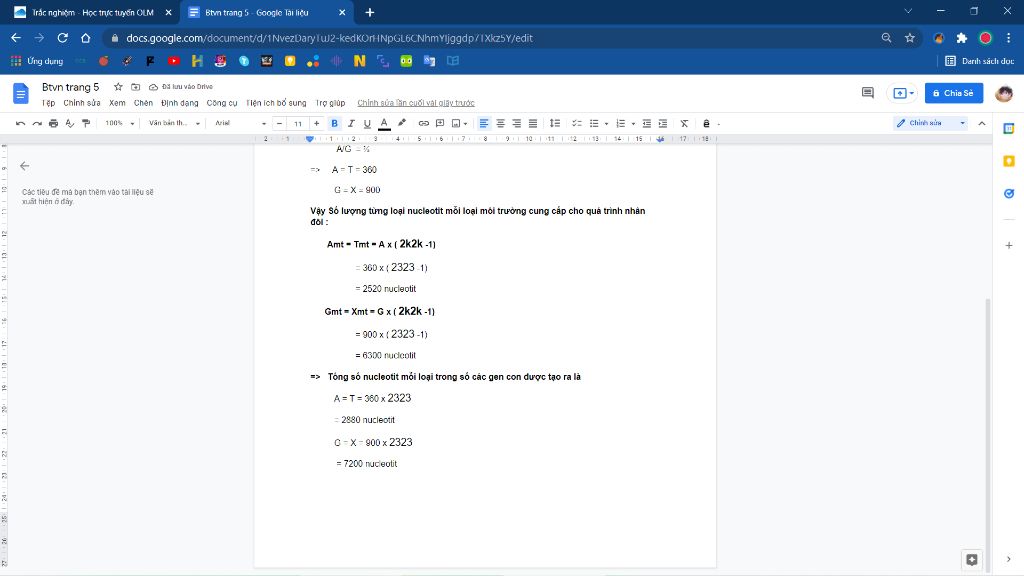Open the zoom level dropdown
The height and width of the screenshot is (576, 1024).
(120, 123)
